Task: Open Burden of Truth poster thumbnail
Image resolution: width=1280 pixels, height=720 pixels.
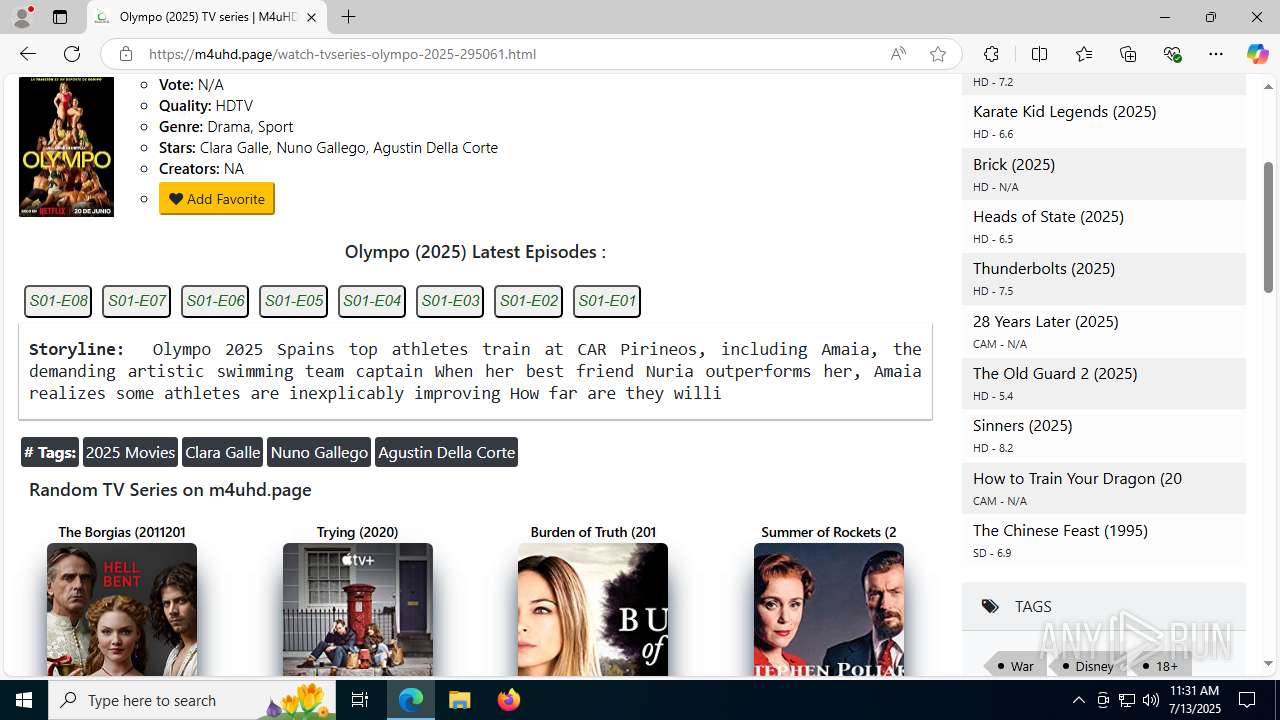Action: pyautogui.click(x=593, y=610)
